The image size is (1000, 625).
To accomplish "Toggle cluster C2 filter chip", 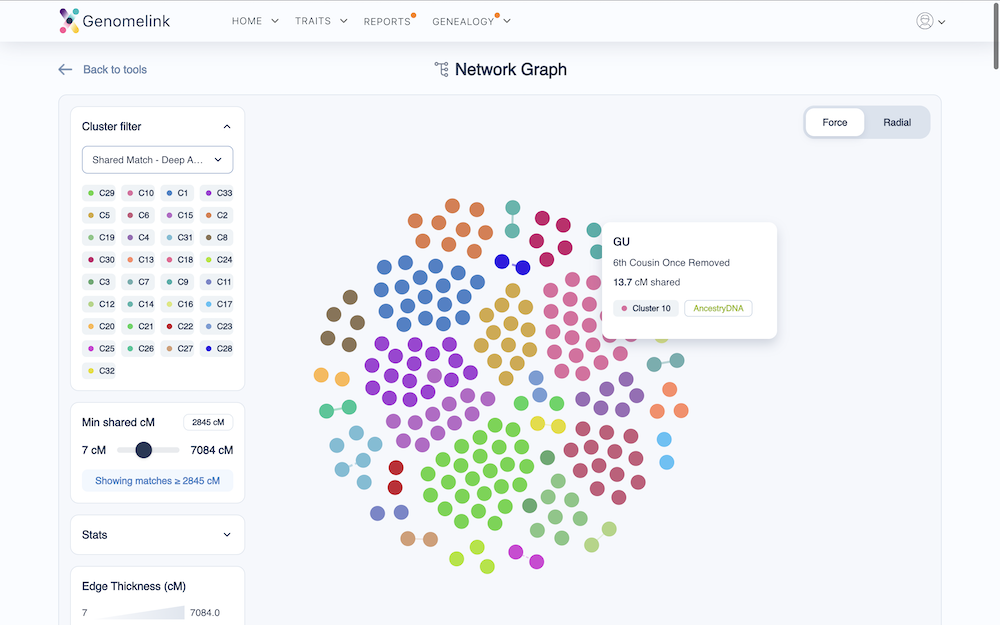I will coord(216,216).
